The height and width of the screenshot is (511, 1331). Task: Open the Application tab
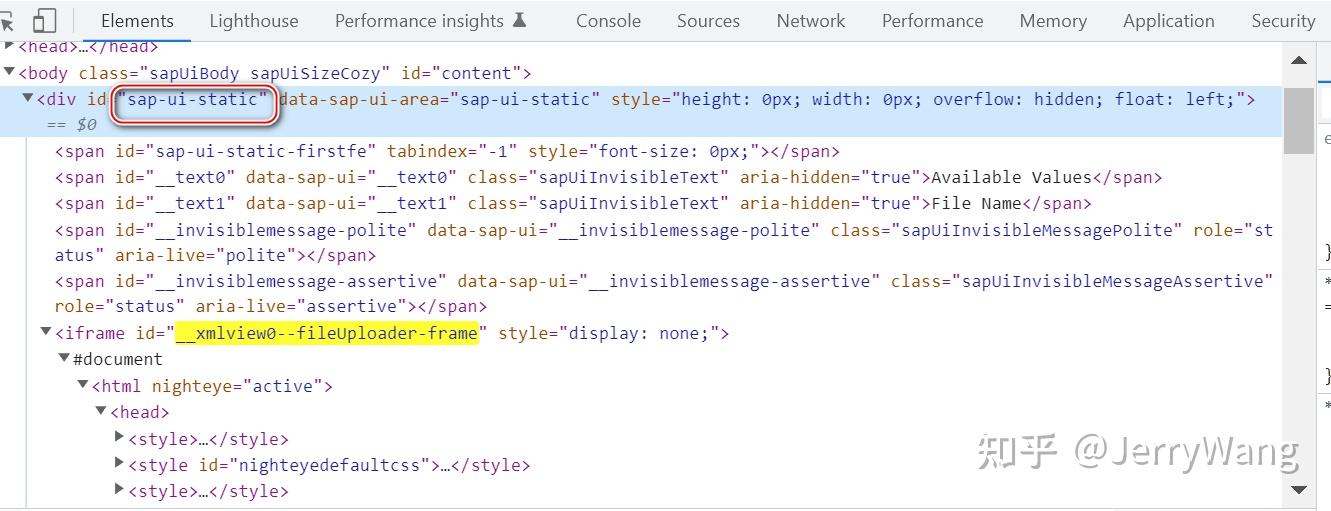pos(1169,20)
